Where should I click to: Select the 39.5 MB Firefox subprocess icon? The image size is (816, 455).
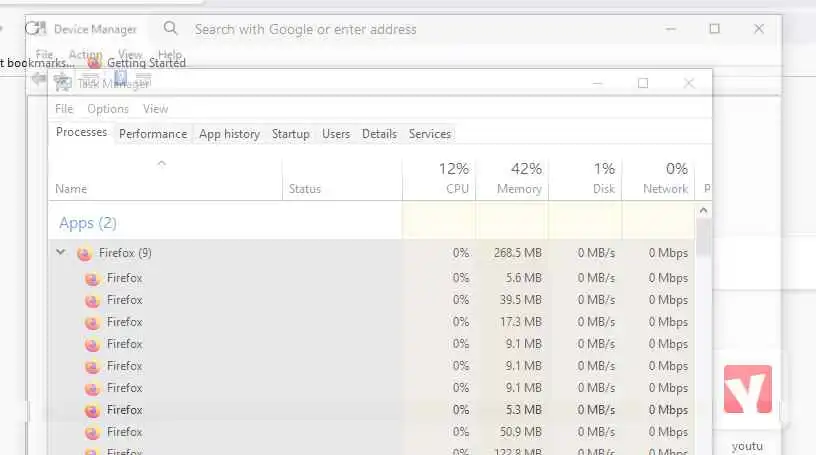92,300
